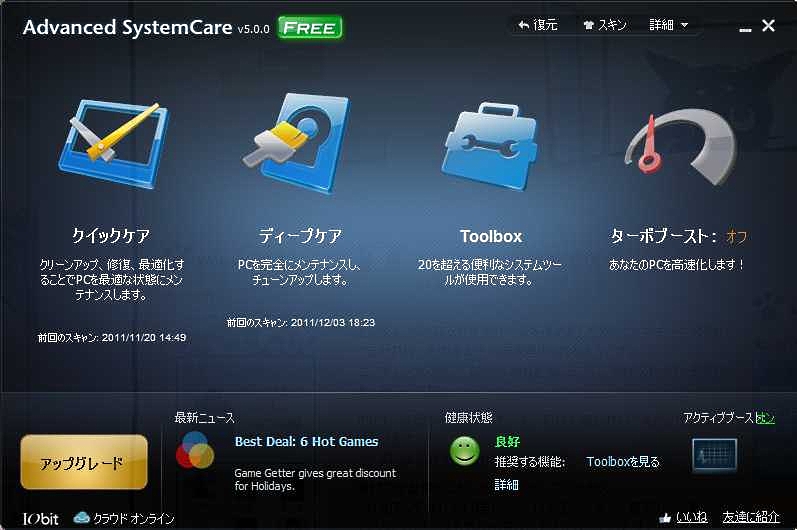797x530 pixels.
Task: Select the Toolbox title label
Action: (491, 236)
